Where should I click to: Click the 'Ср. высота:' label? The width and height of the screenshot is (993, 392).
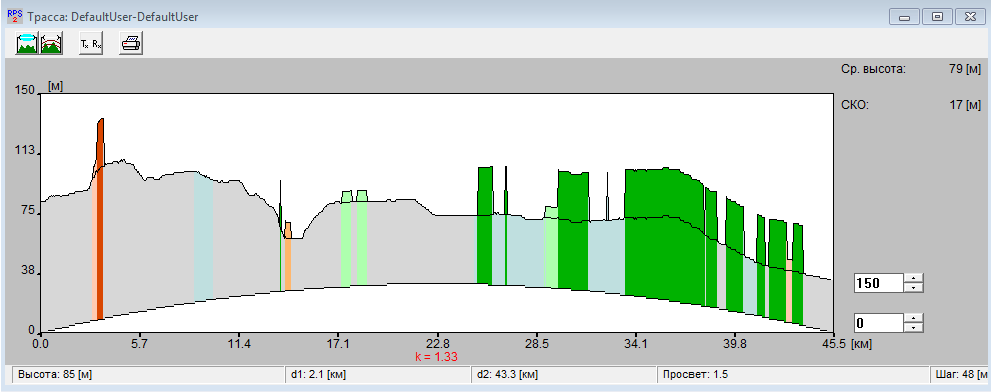[x=873, y=69]
